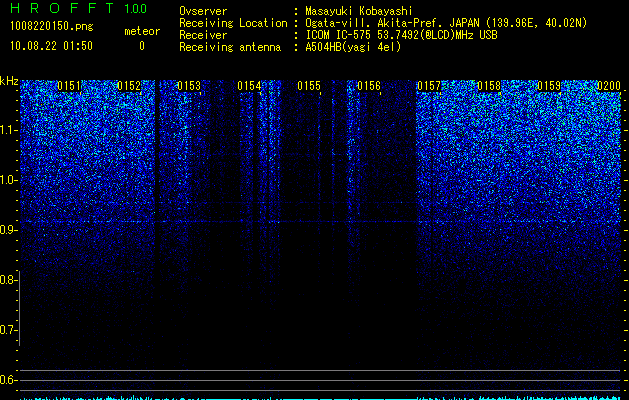Click the 0151 time marker
This screenshot has height=400, width=629.
pyautogui.click(x=69, y=86)
